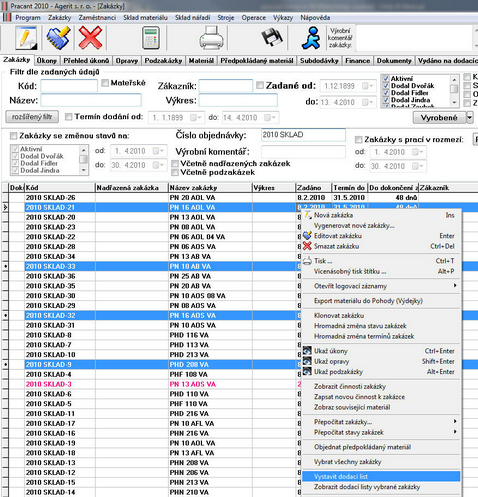This screenshot has width=478, height=497.
Task: Click the Kód filter input field
Action: [x=69, y=86]
